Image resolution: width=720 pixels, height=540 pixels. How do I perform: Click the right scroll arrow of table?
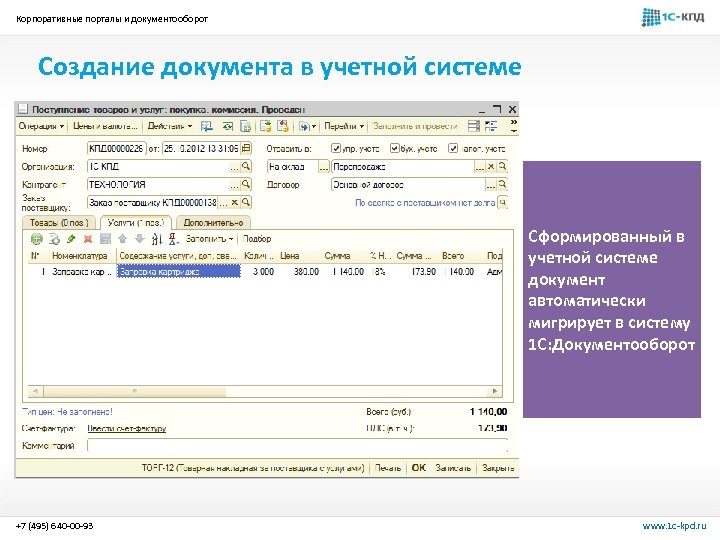[x=495, y=391]
